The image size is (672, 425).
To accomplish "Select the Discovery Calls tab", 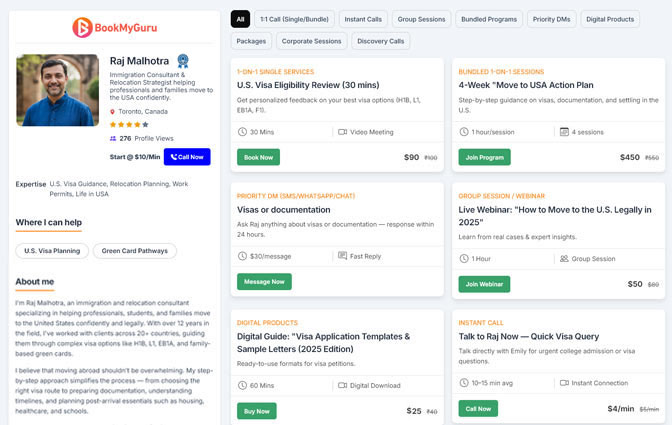I will pos(380,41).
